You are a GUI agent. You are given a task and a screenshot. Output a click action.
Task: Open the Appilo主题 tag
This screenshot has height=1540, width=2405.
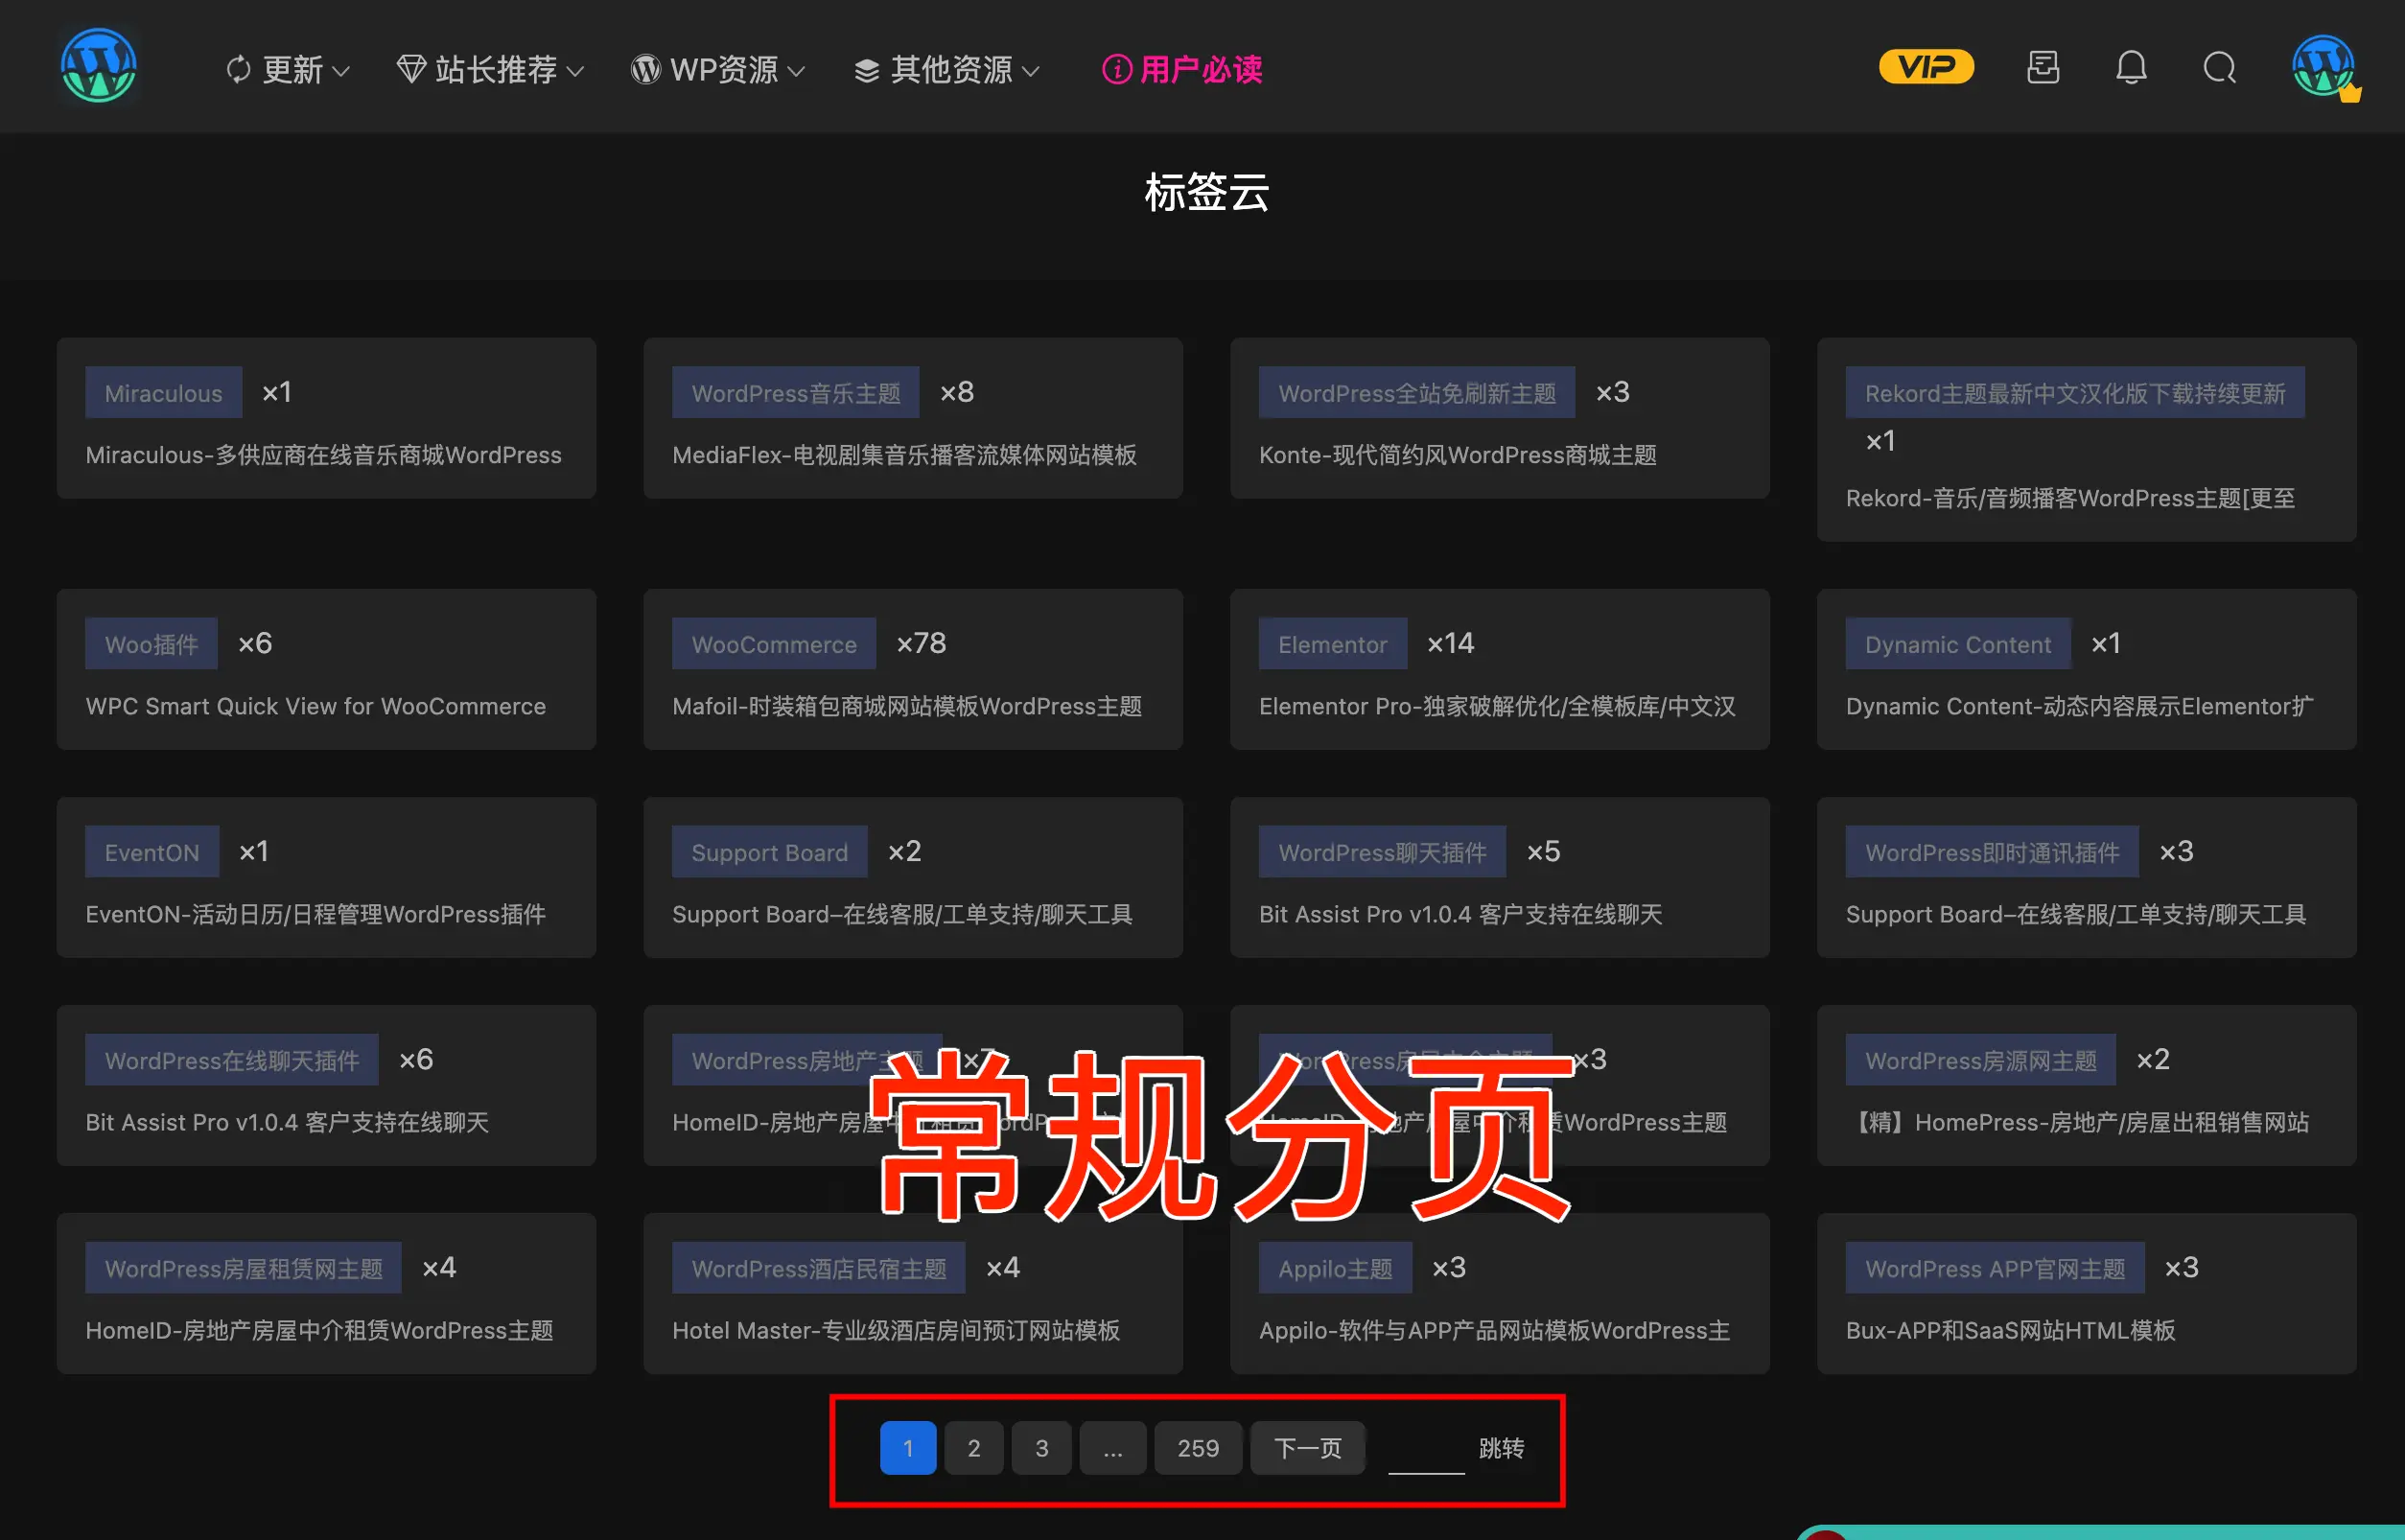[1335, 1267]
